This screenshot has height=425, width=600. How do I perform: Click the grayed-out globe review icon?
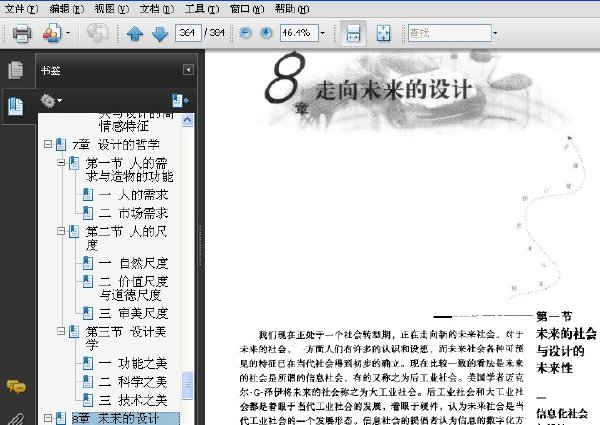[97, 33]
